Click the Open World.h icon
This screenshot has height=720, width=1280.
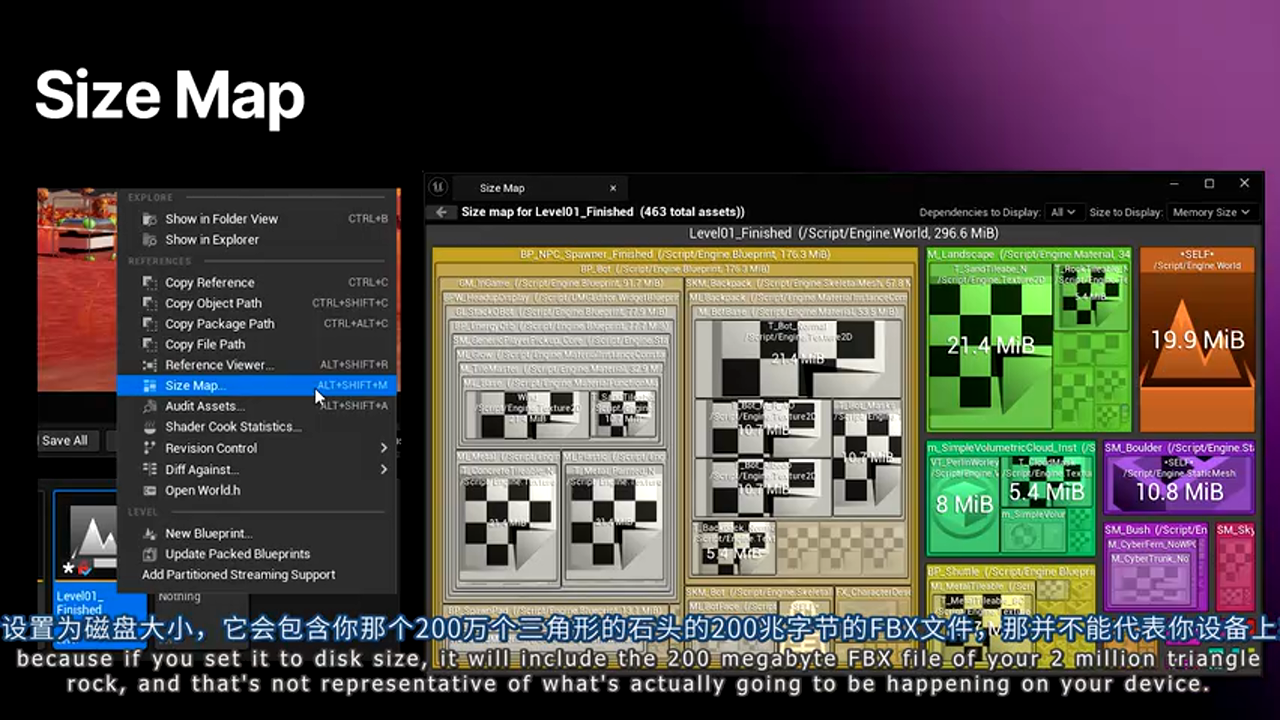[x=148, y=490]
